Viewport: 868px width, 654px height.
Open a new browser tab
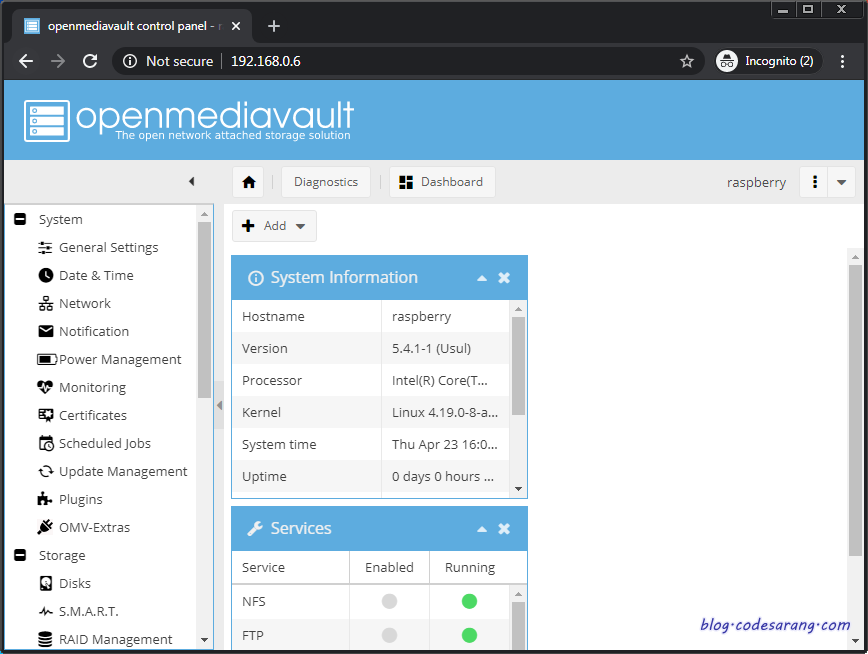[273, 26]
